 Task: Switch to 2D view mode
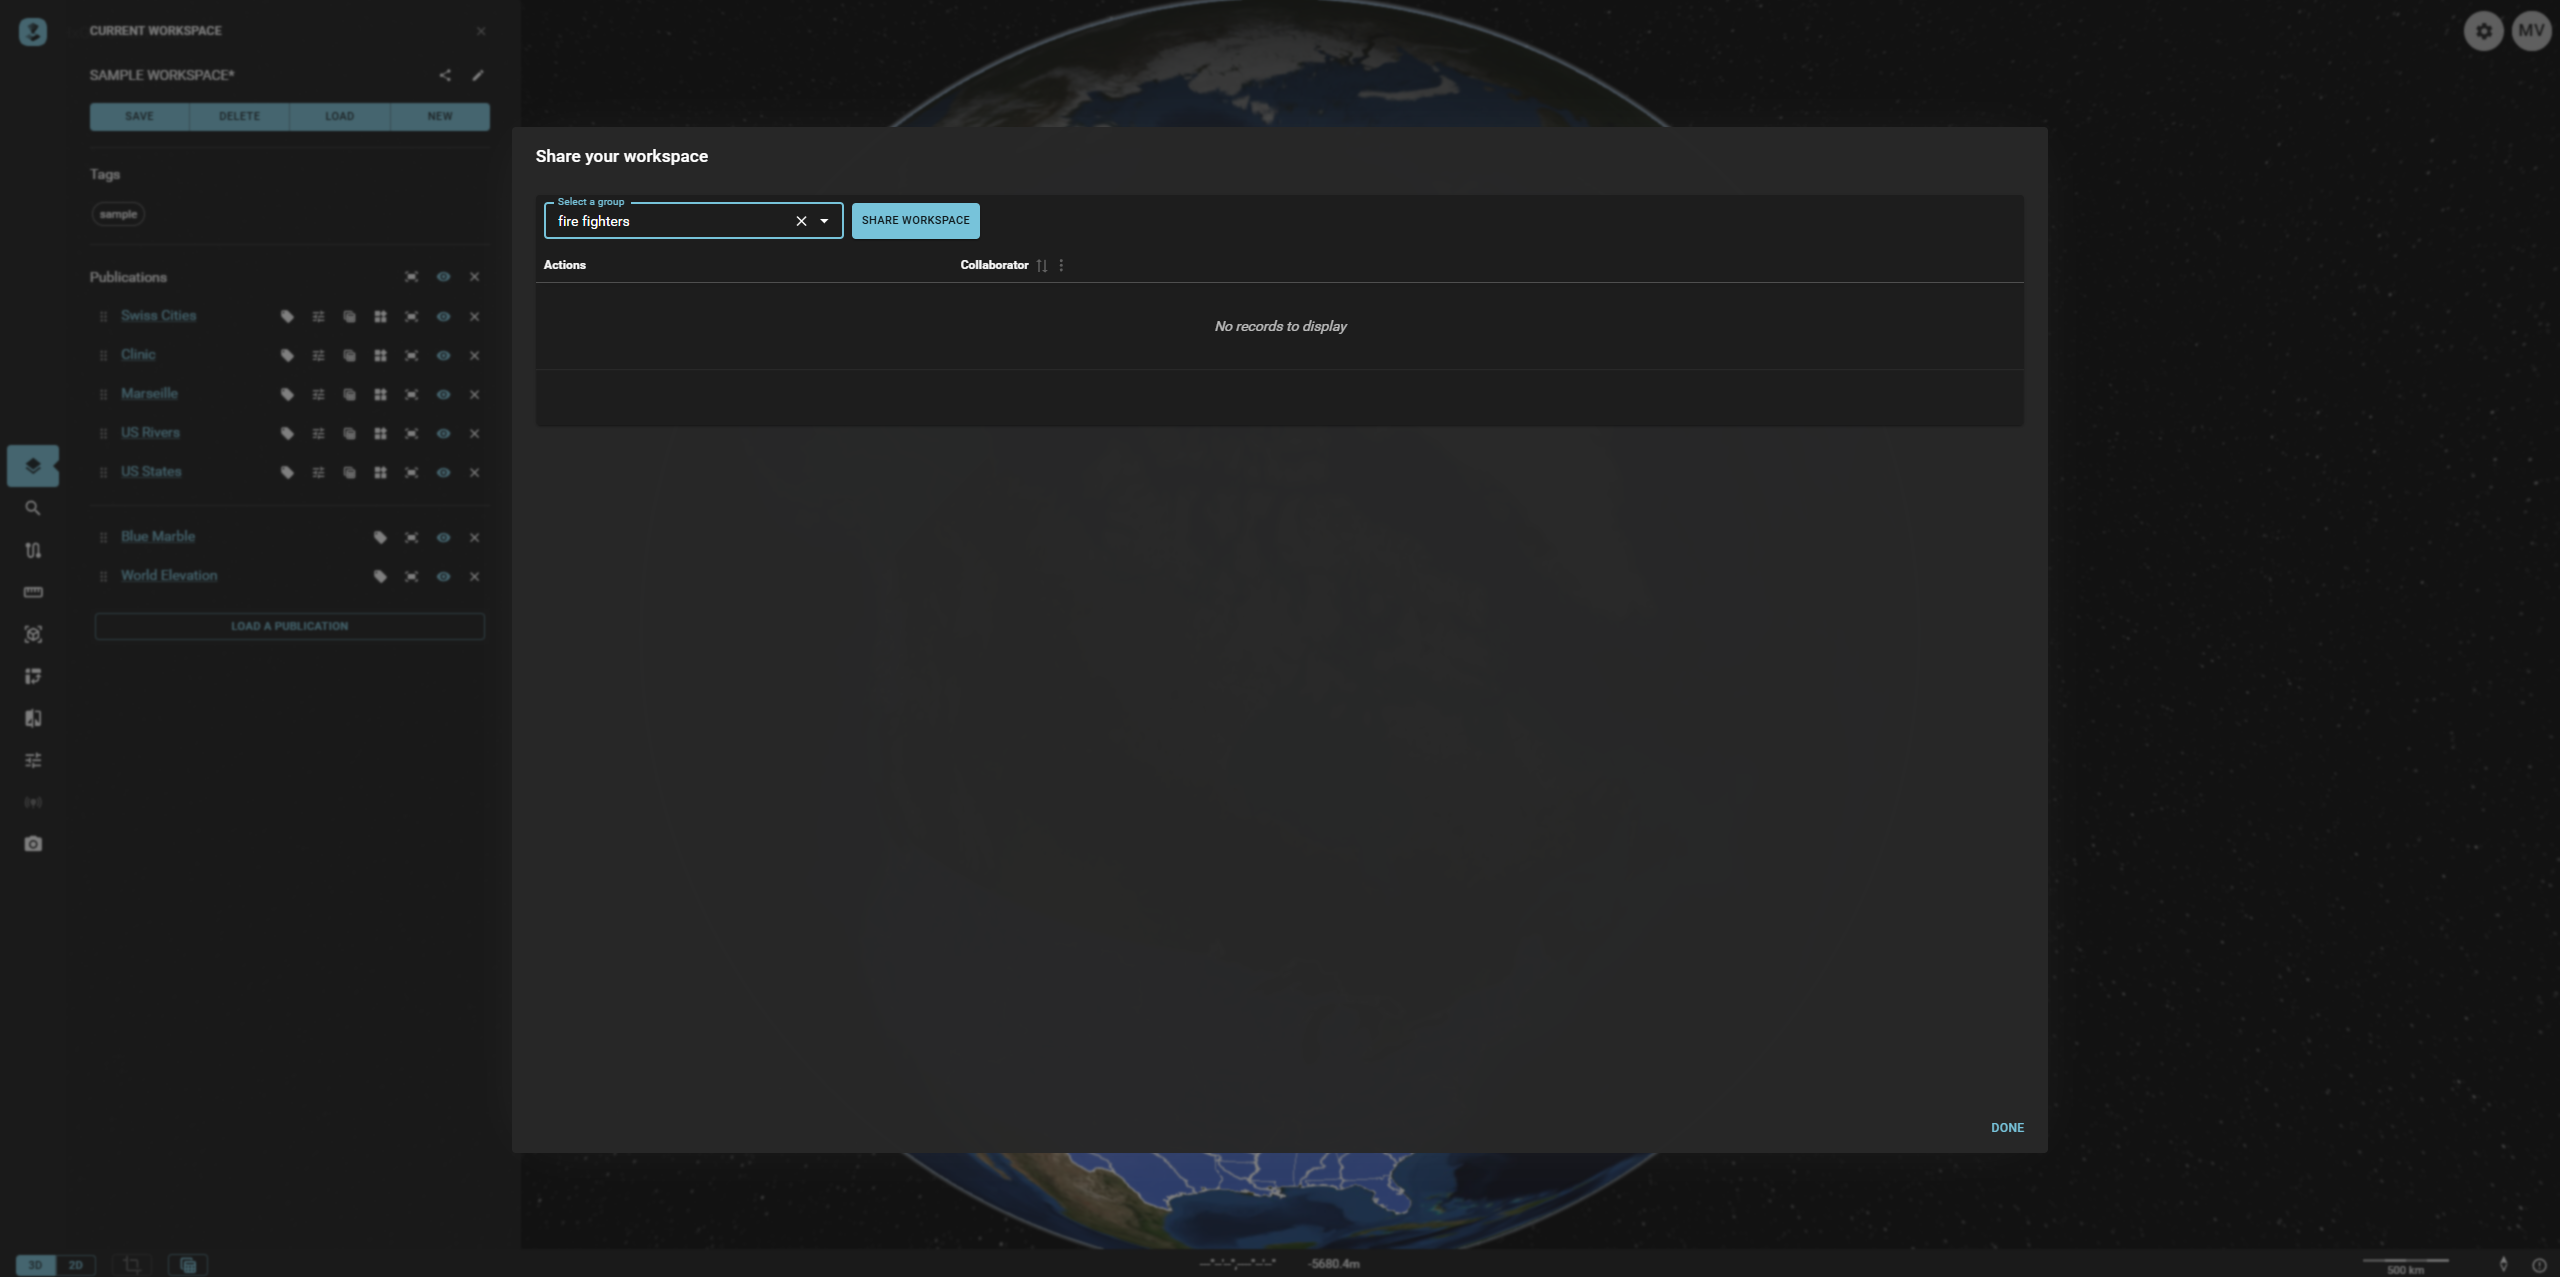(77, 1264)
